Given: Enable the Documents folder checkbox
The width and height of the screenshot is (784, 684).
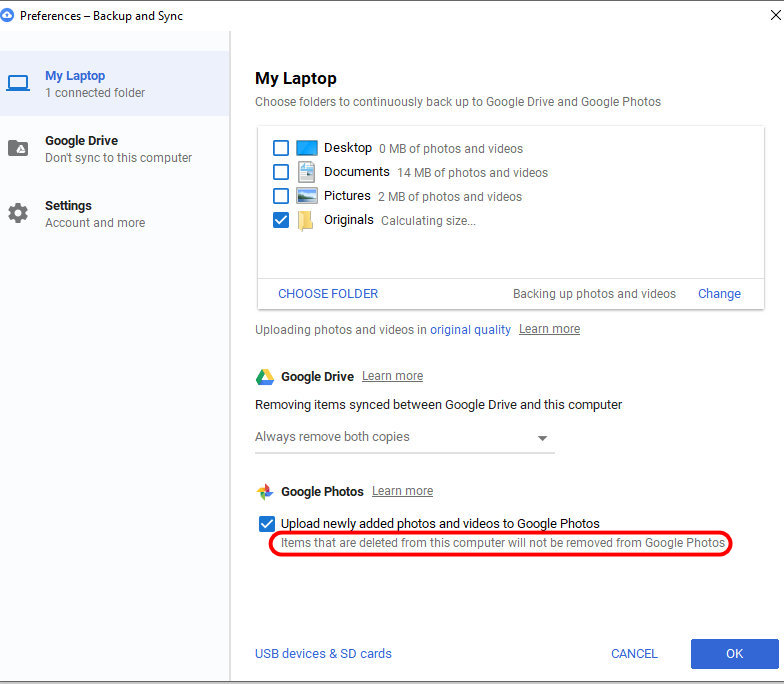Looking at the screenshot, I should click(281, 172).
